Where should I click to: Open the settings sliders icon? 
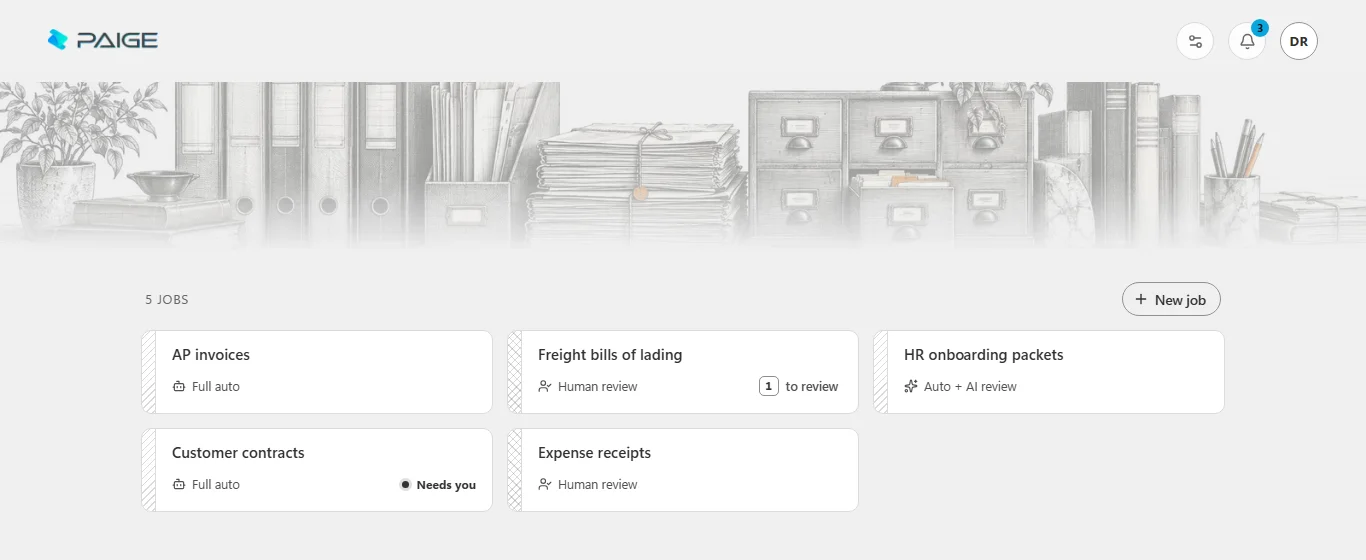tap(1195, 41)
